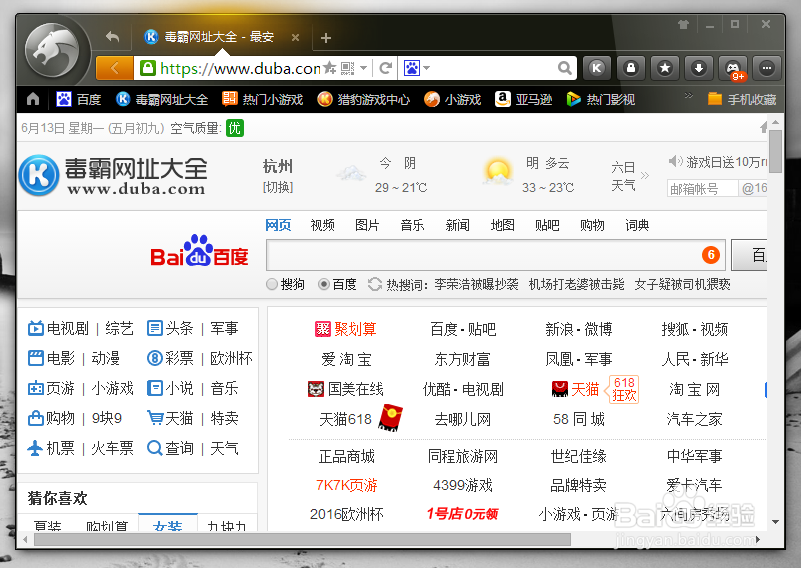This screenshot has width=801, height=568.
Task: Open the 亚马逊 bookmark
Action: (x=524, y=99)
